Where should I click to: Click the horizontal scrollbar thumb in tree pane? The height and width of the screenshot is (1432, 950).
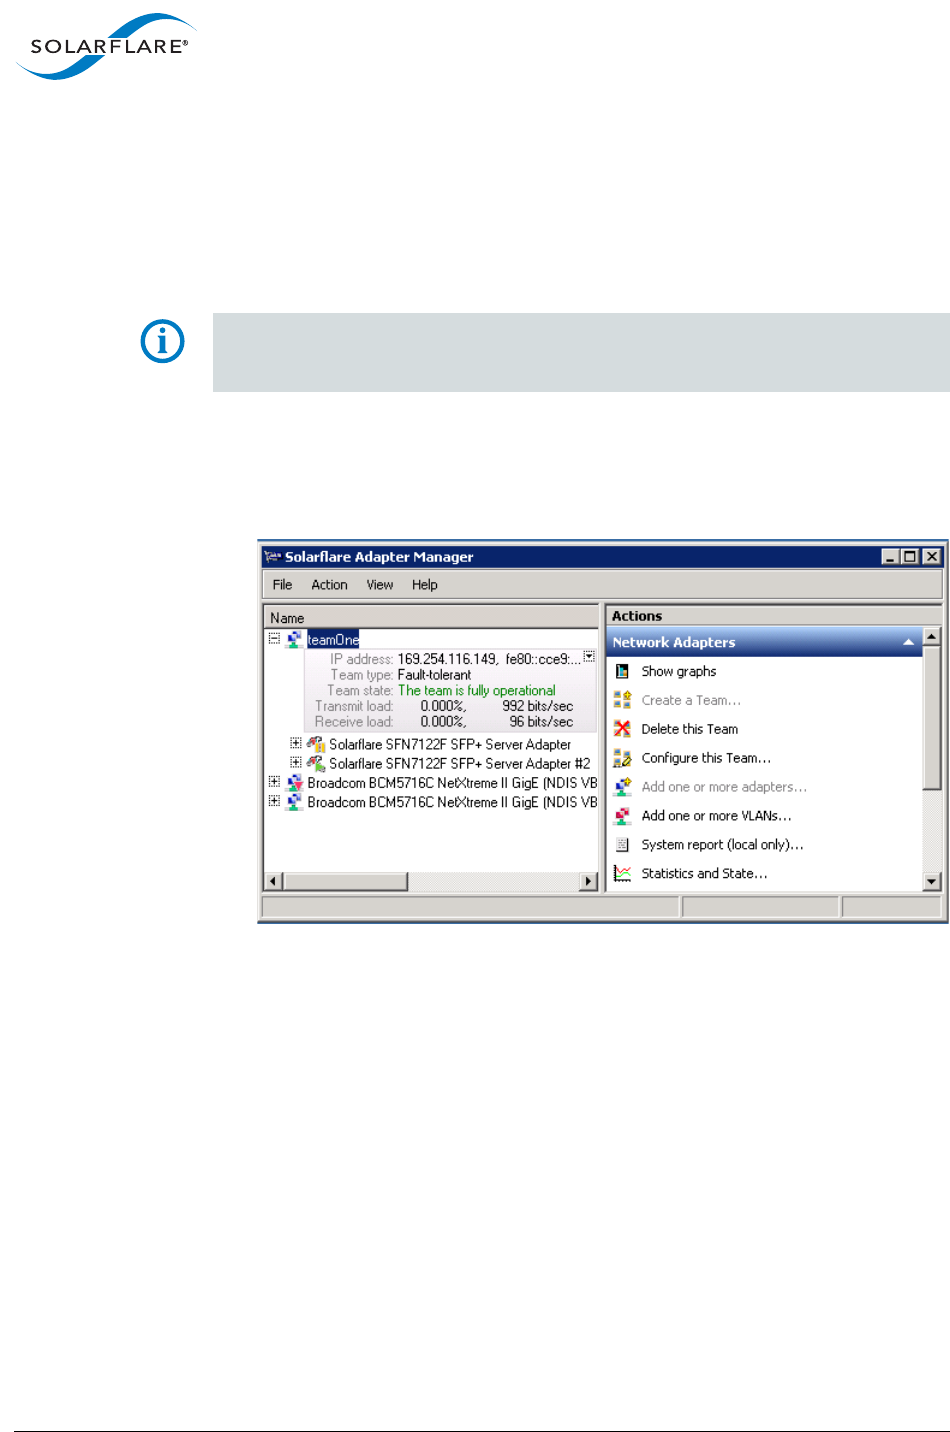[345, 881]
